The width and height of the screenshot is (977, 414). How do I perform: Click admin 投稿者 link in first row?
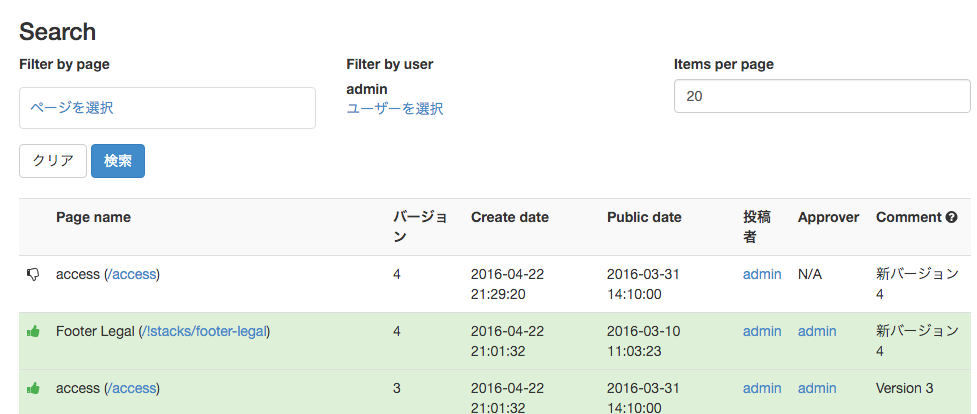point(762,274)
